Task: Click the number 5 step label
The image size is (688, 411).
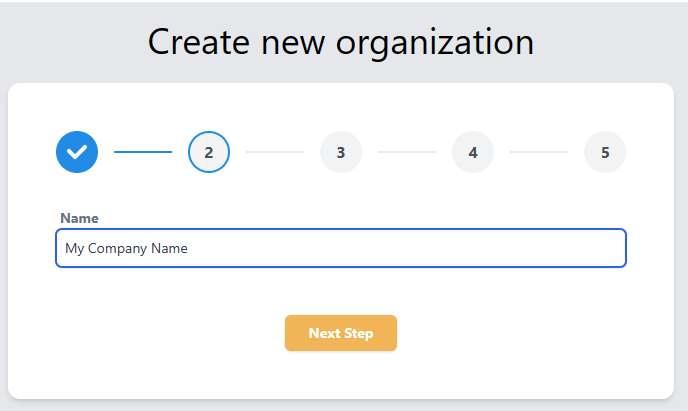Action: click(605, 153)
